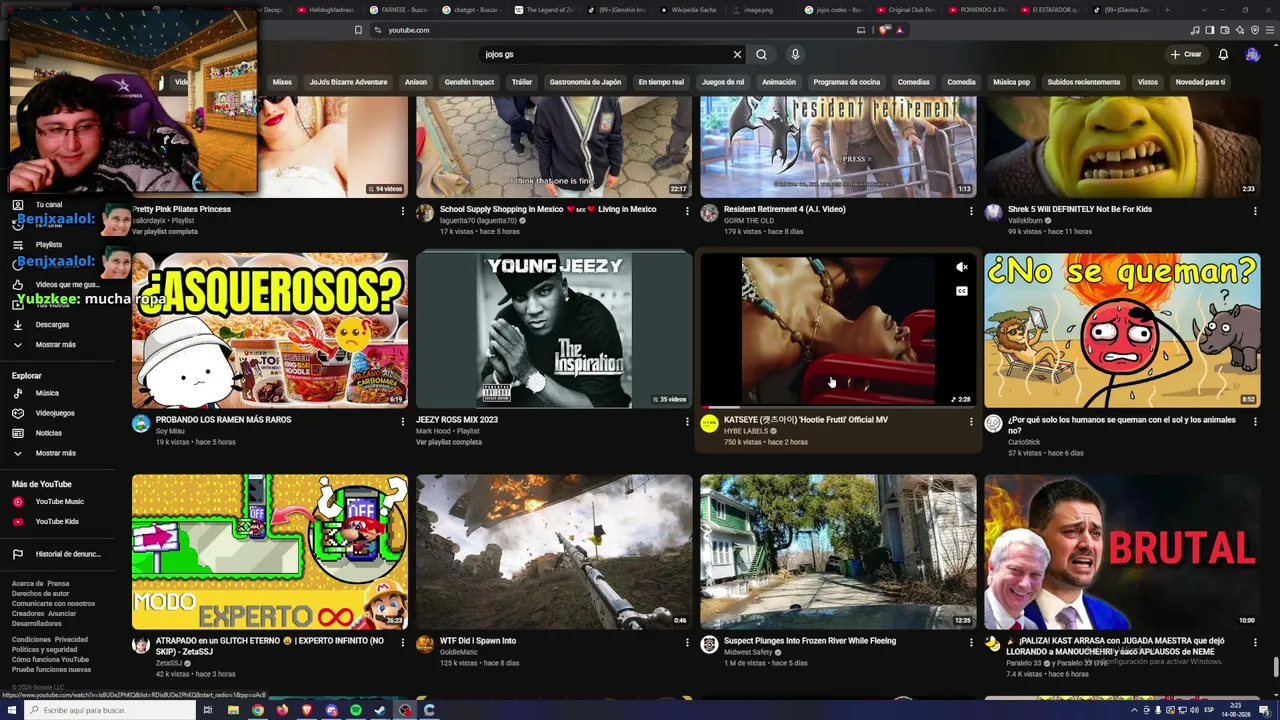Open the Young Jeezy playlist thumbnail
Image resolution: width=1280 pixels, height=720 pixels.
pyautogui.click(x=554, y=330)
